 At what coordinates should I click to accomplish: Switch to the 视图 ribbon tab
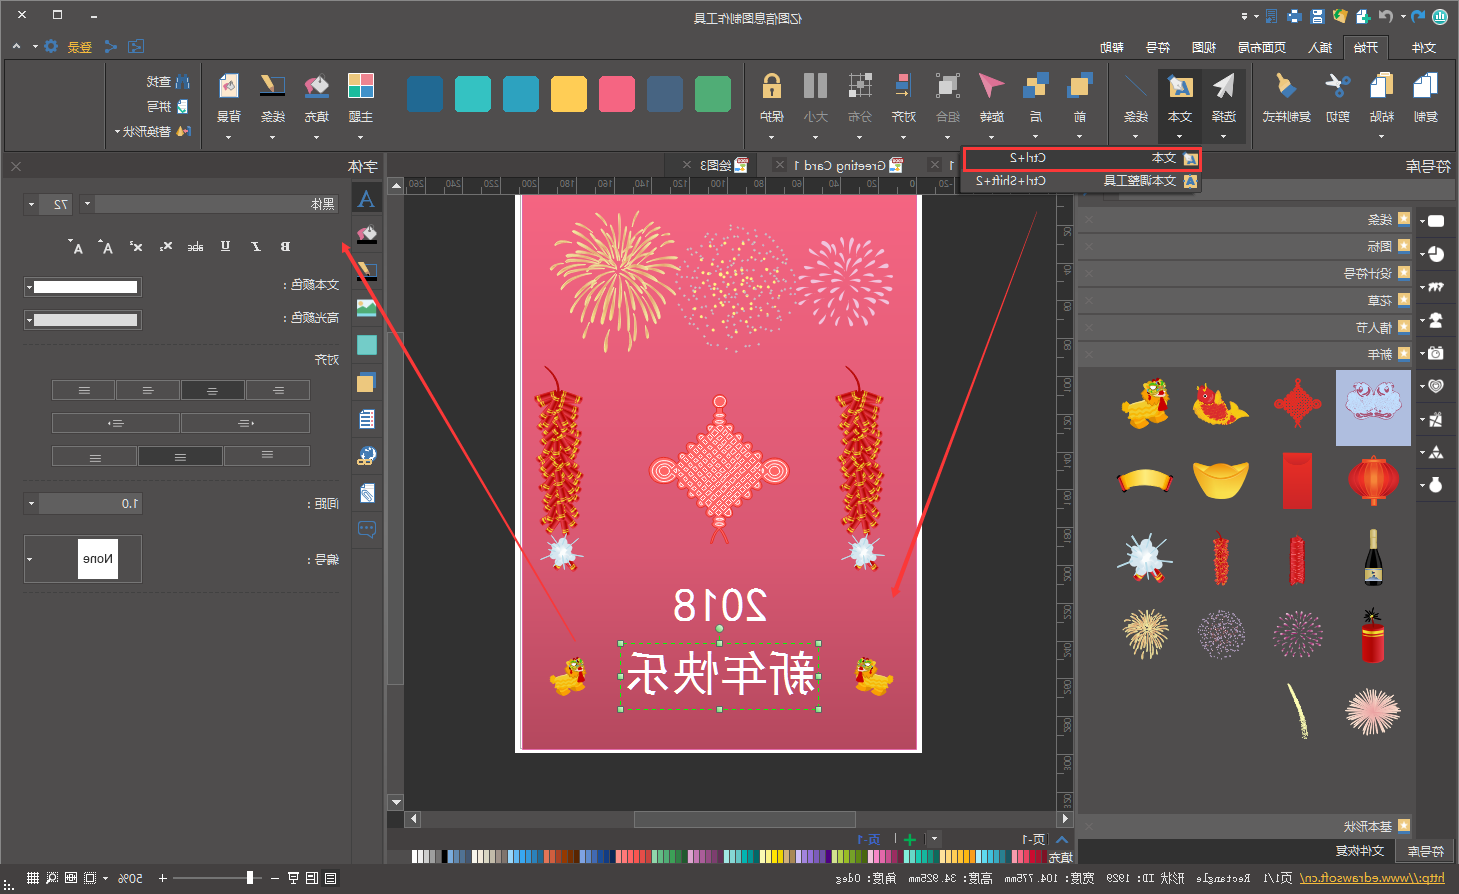tap(1204, 47)
